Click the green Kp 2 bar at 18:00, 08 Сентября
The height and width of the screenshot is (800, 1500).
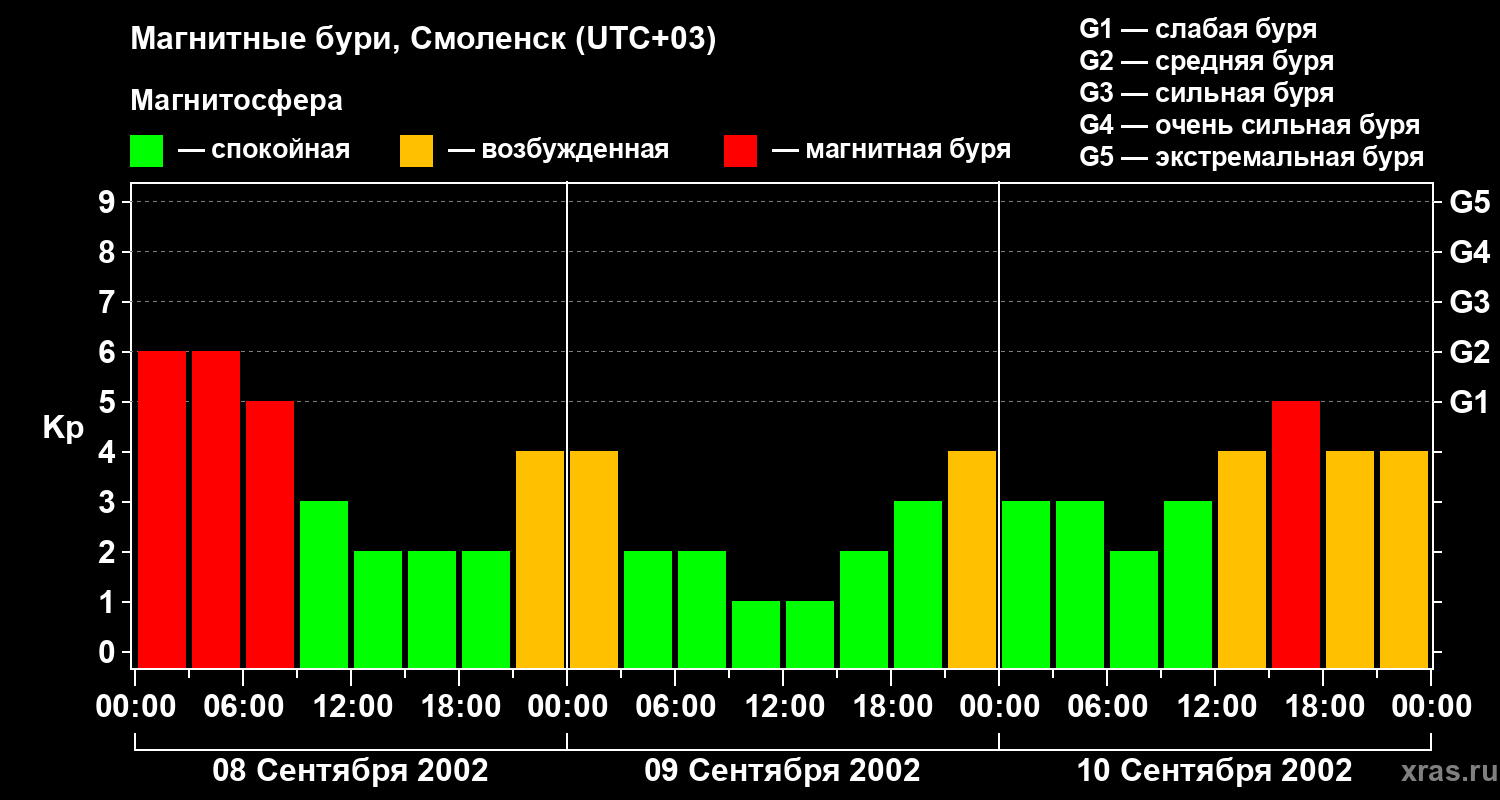click(486, 609)
